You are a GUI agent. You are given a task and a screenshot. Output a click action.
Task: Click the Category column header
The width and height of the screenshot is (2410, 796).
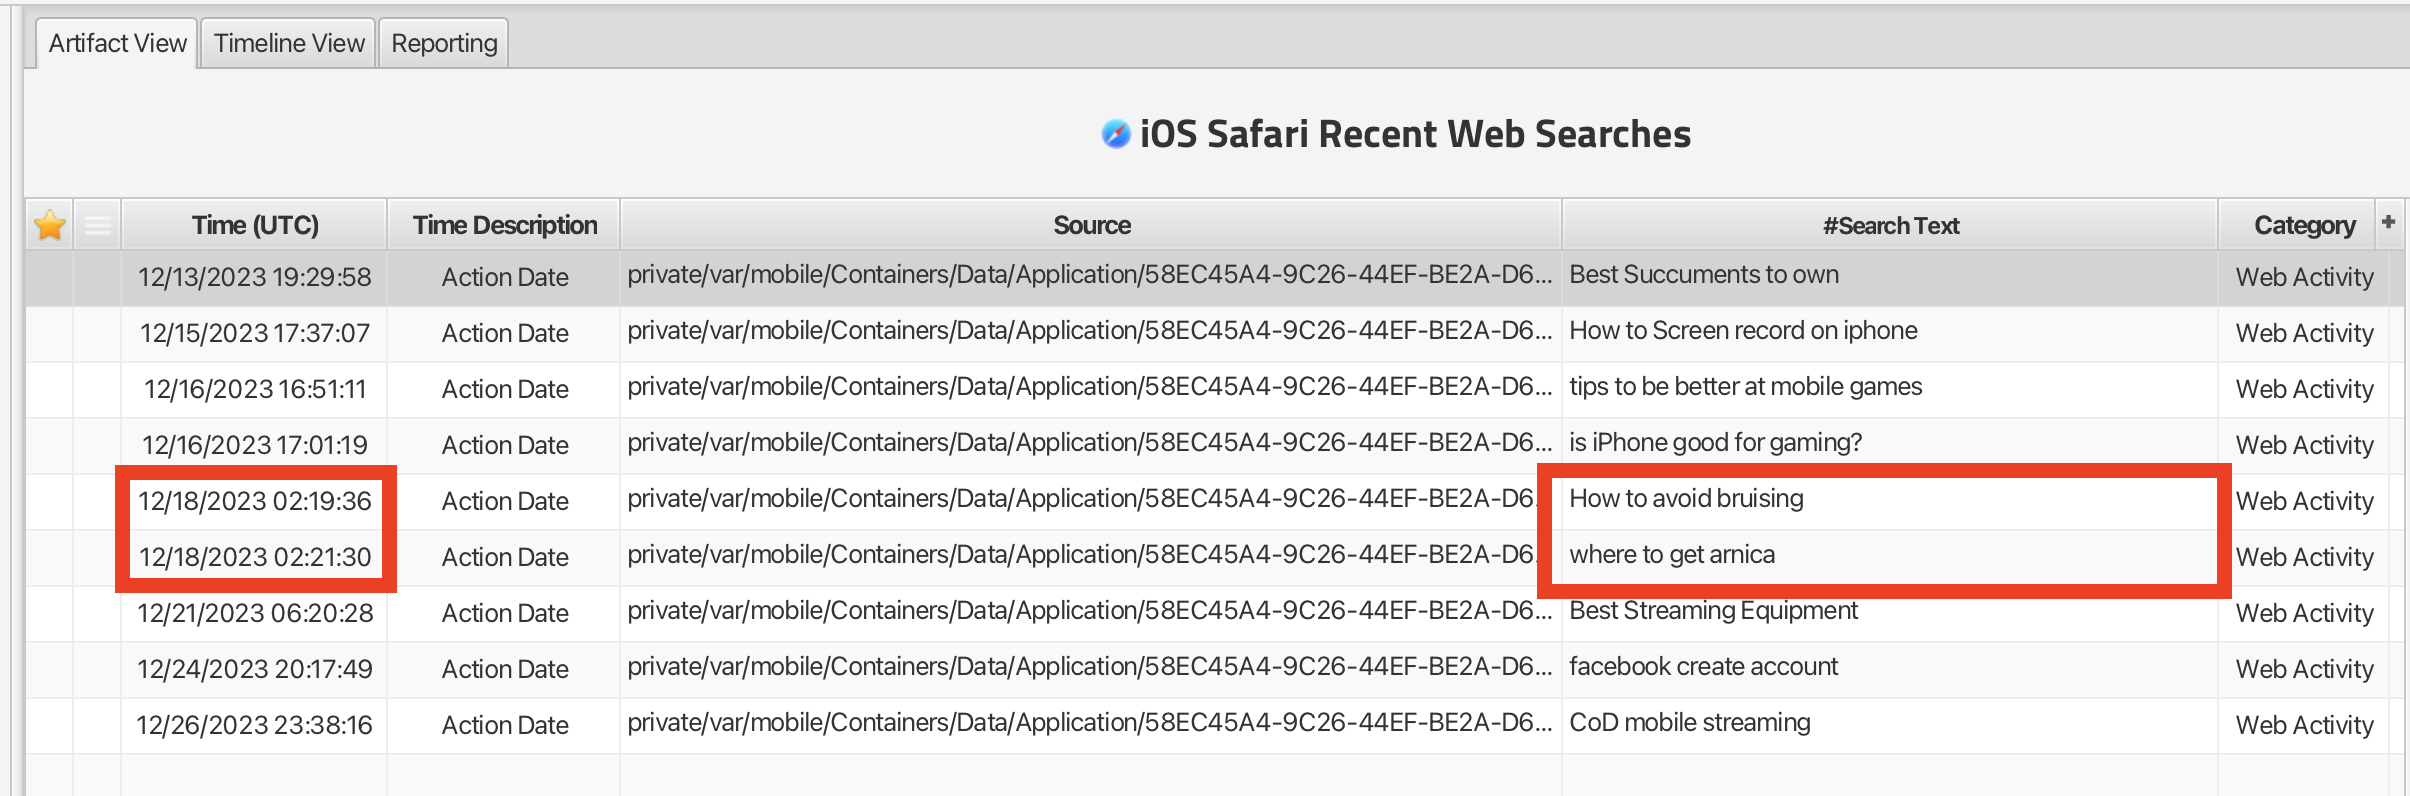tap(2304, 225)
